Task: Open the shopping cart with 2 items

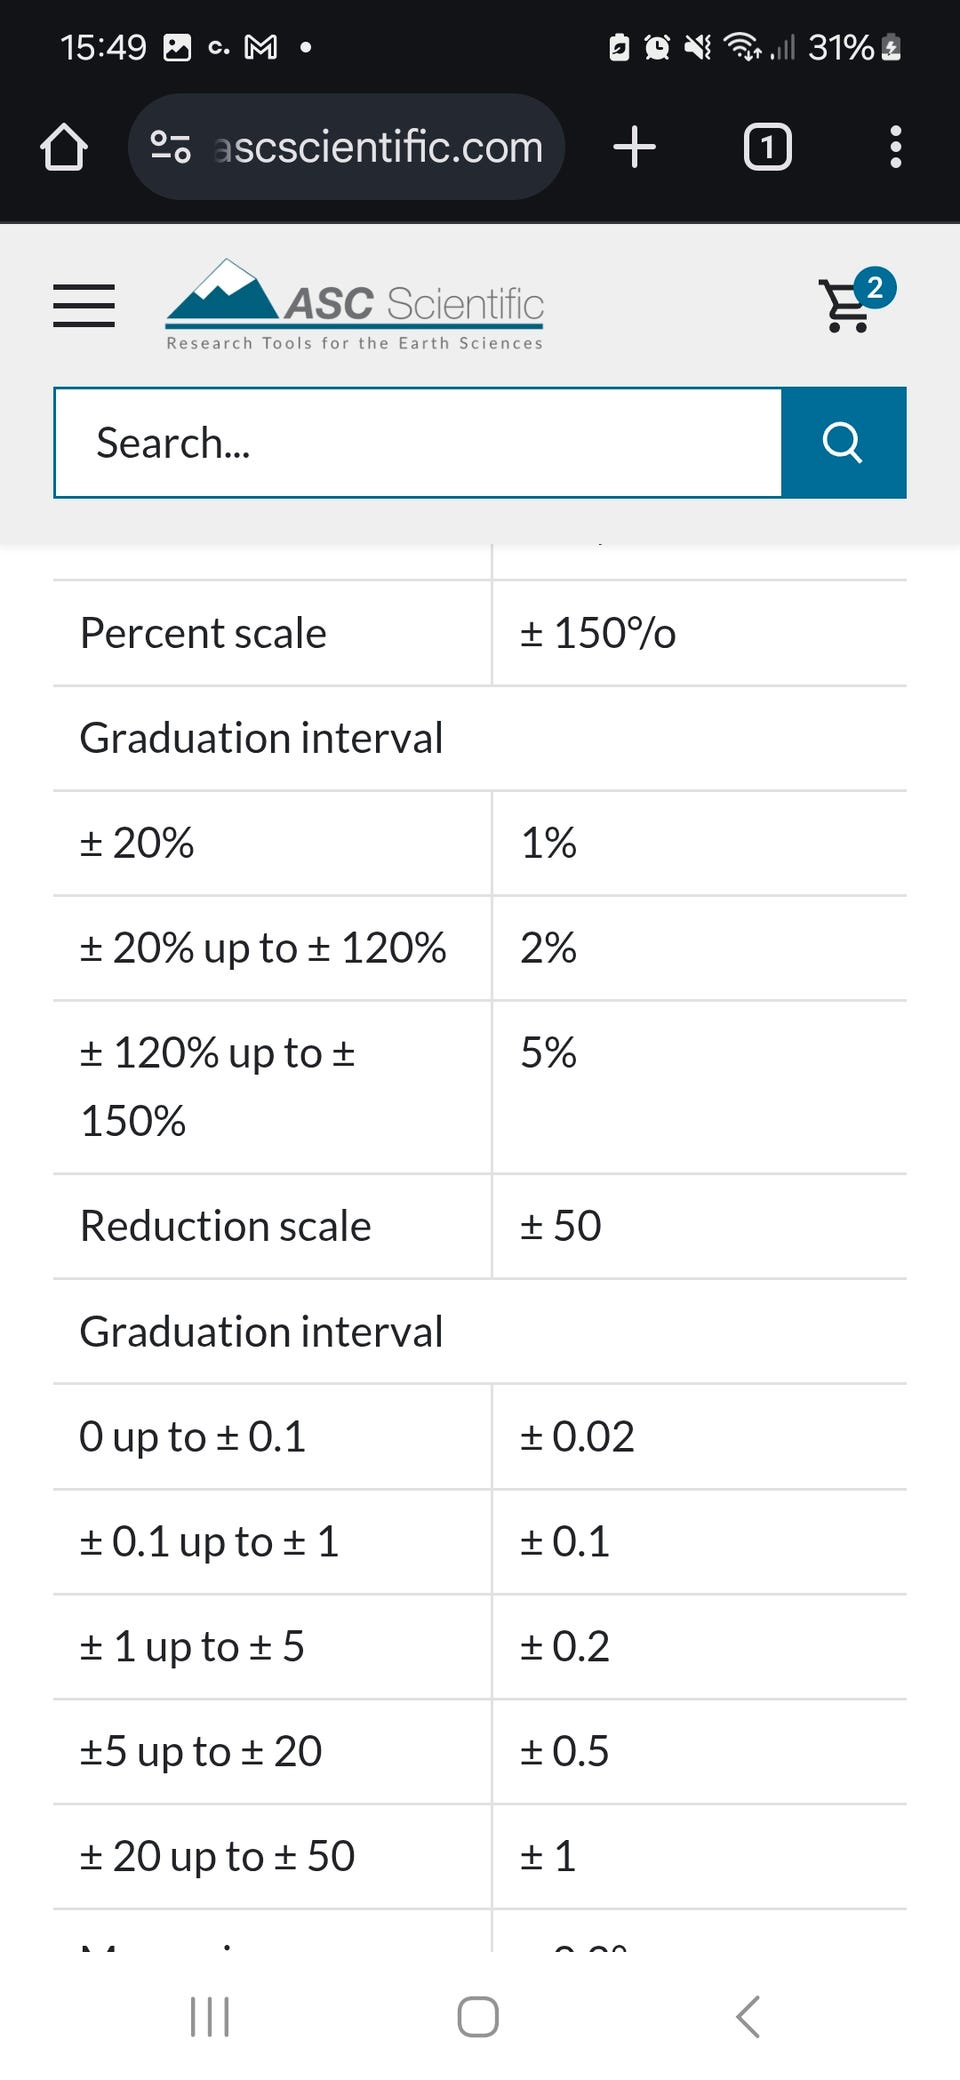Action: (x=850, y=303)
